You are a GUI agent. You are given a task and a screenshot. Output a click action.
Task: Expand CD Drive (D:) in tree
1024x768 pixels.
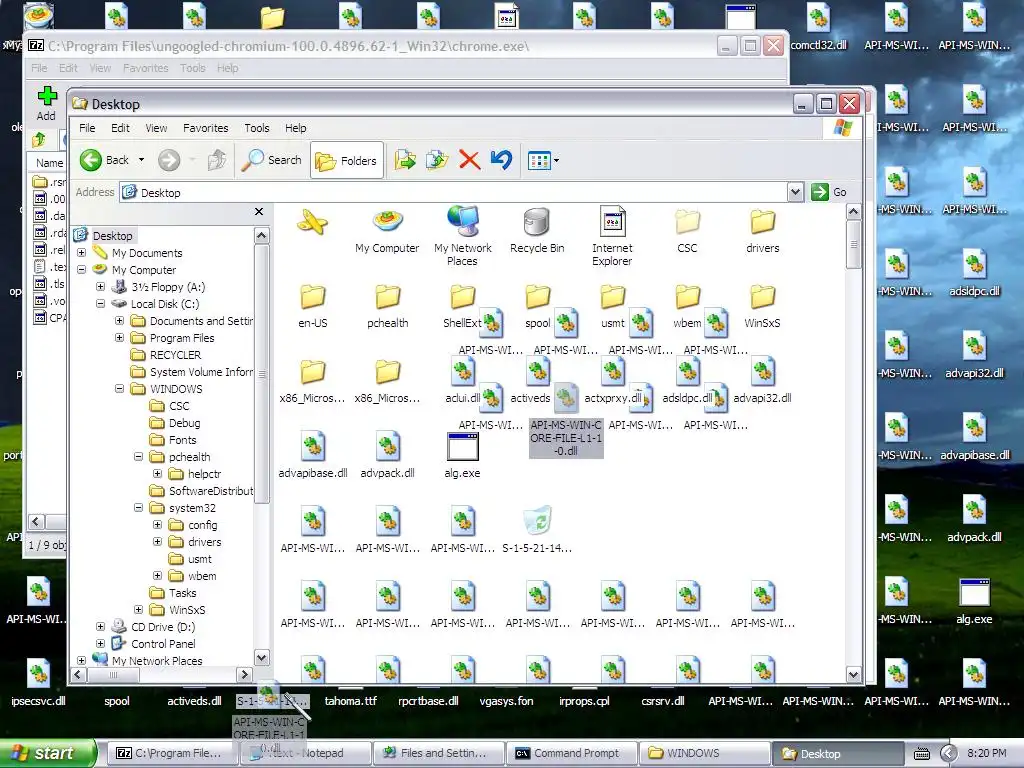101,626
